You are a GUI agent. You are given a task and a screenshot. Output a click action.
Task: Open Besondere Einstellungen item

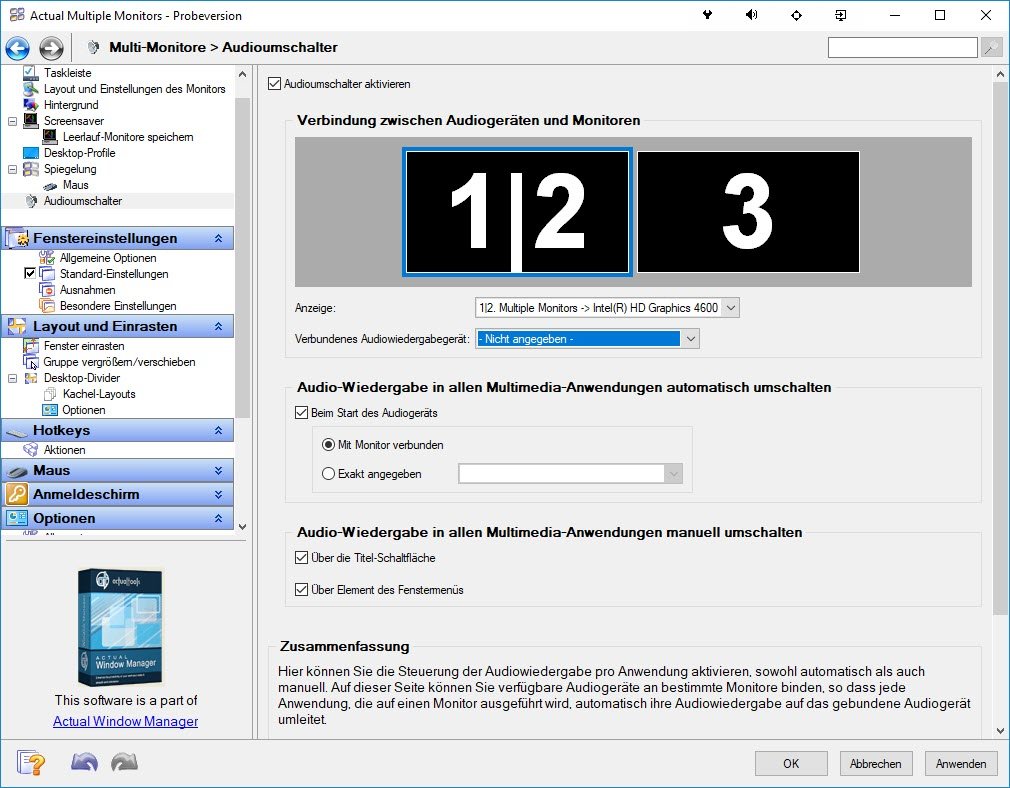[x=118, y=306]
